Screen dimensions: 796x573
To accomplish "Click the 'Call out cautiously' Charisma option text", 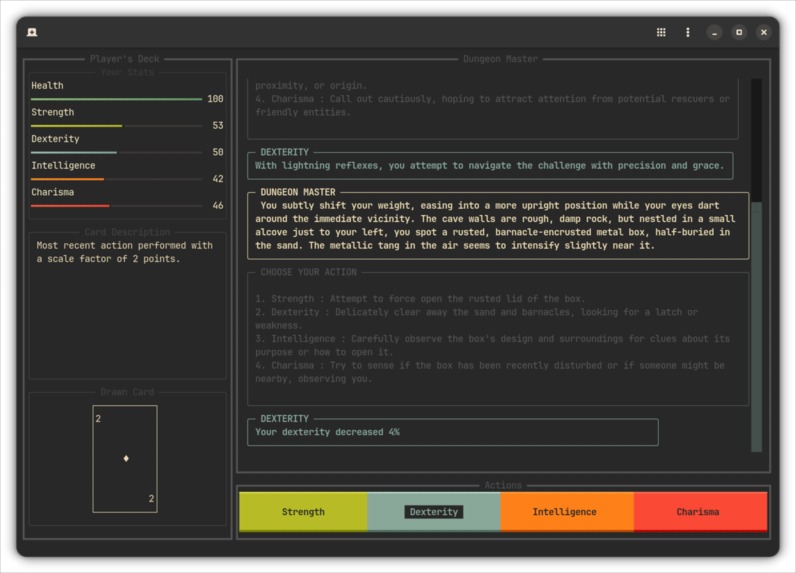I will (492, 106).
